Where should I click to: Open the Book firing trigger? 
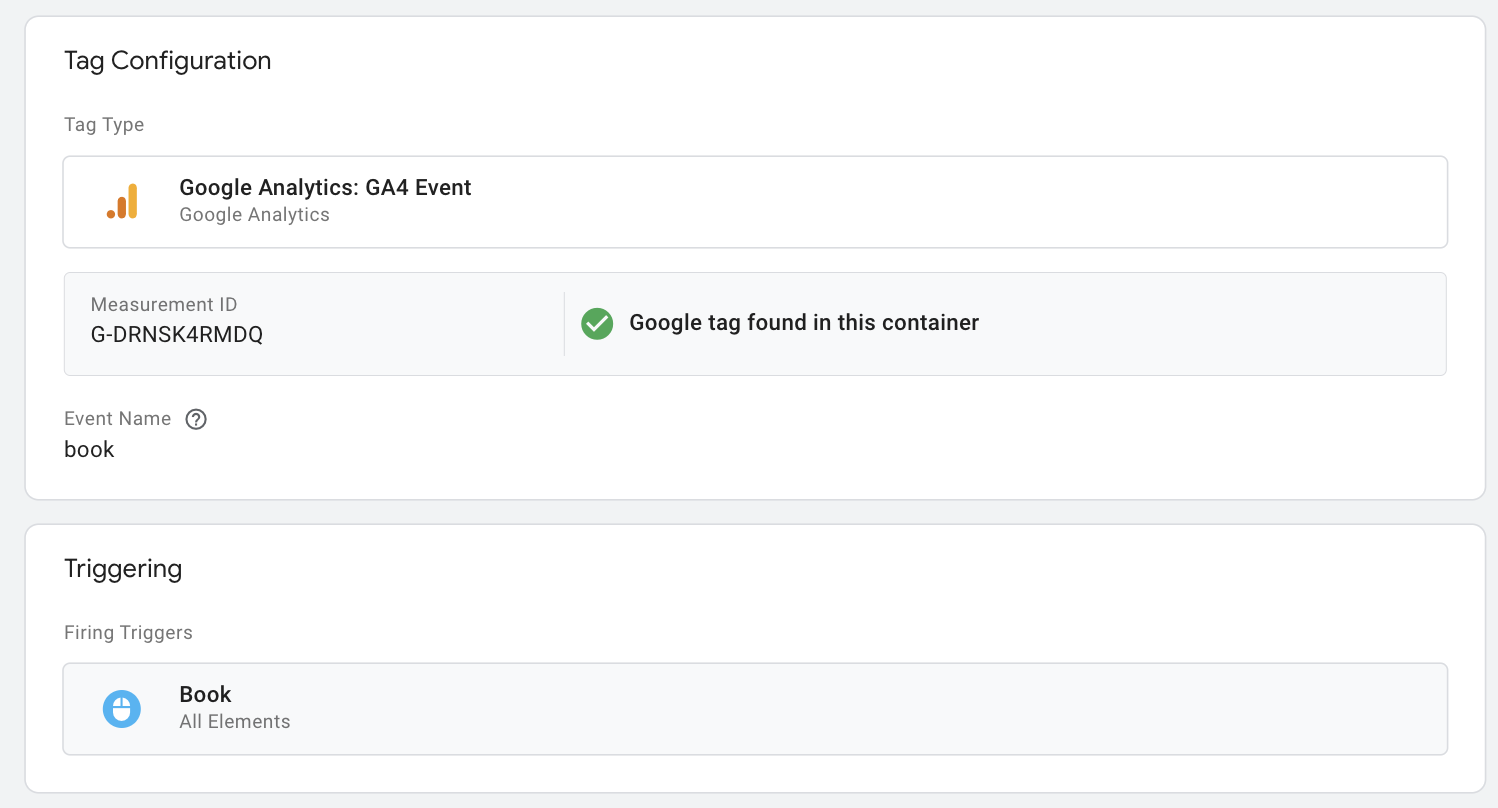point(755,709)
